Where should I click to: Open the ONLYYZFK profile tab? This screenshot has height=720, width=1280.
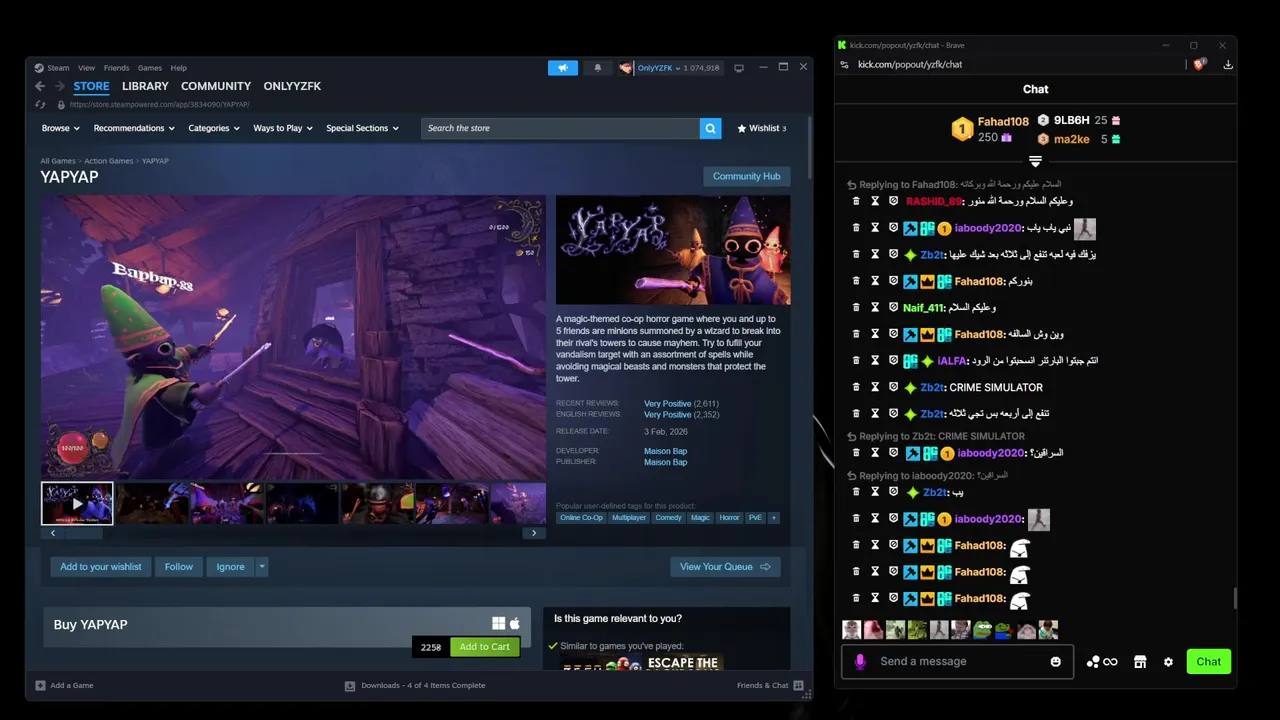point(292,86)
